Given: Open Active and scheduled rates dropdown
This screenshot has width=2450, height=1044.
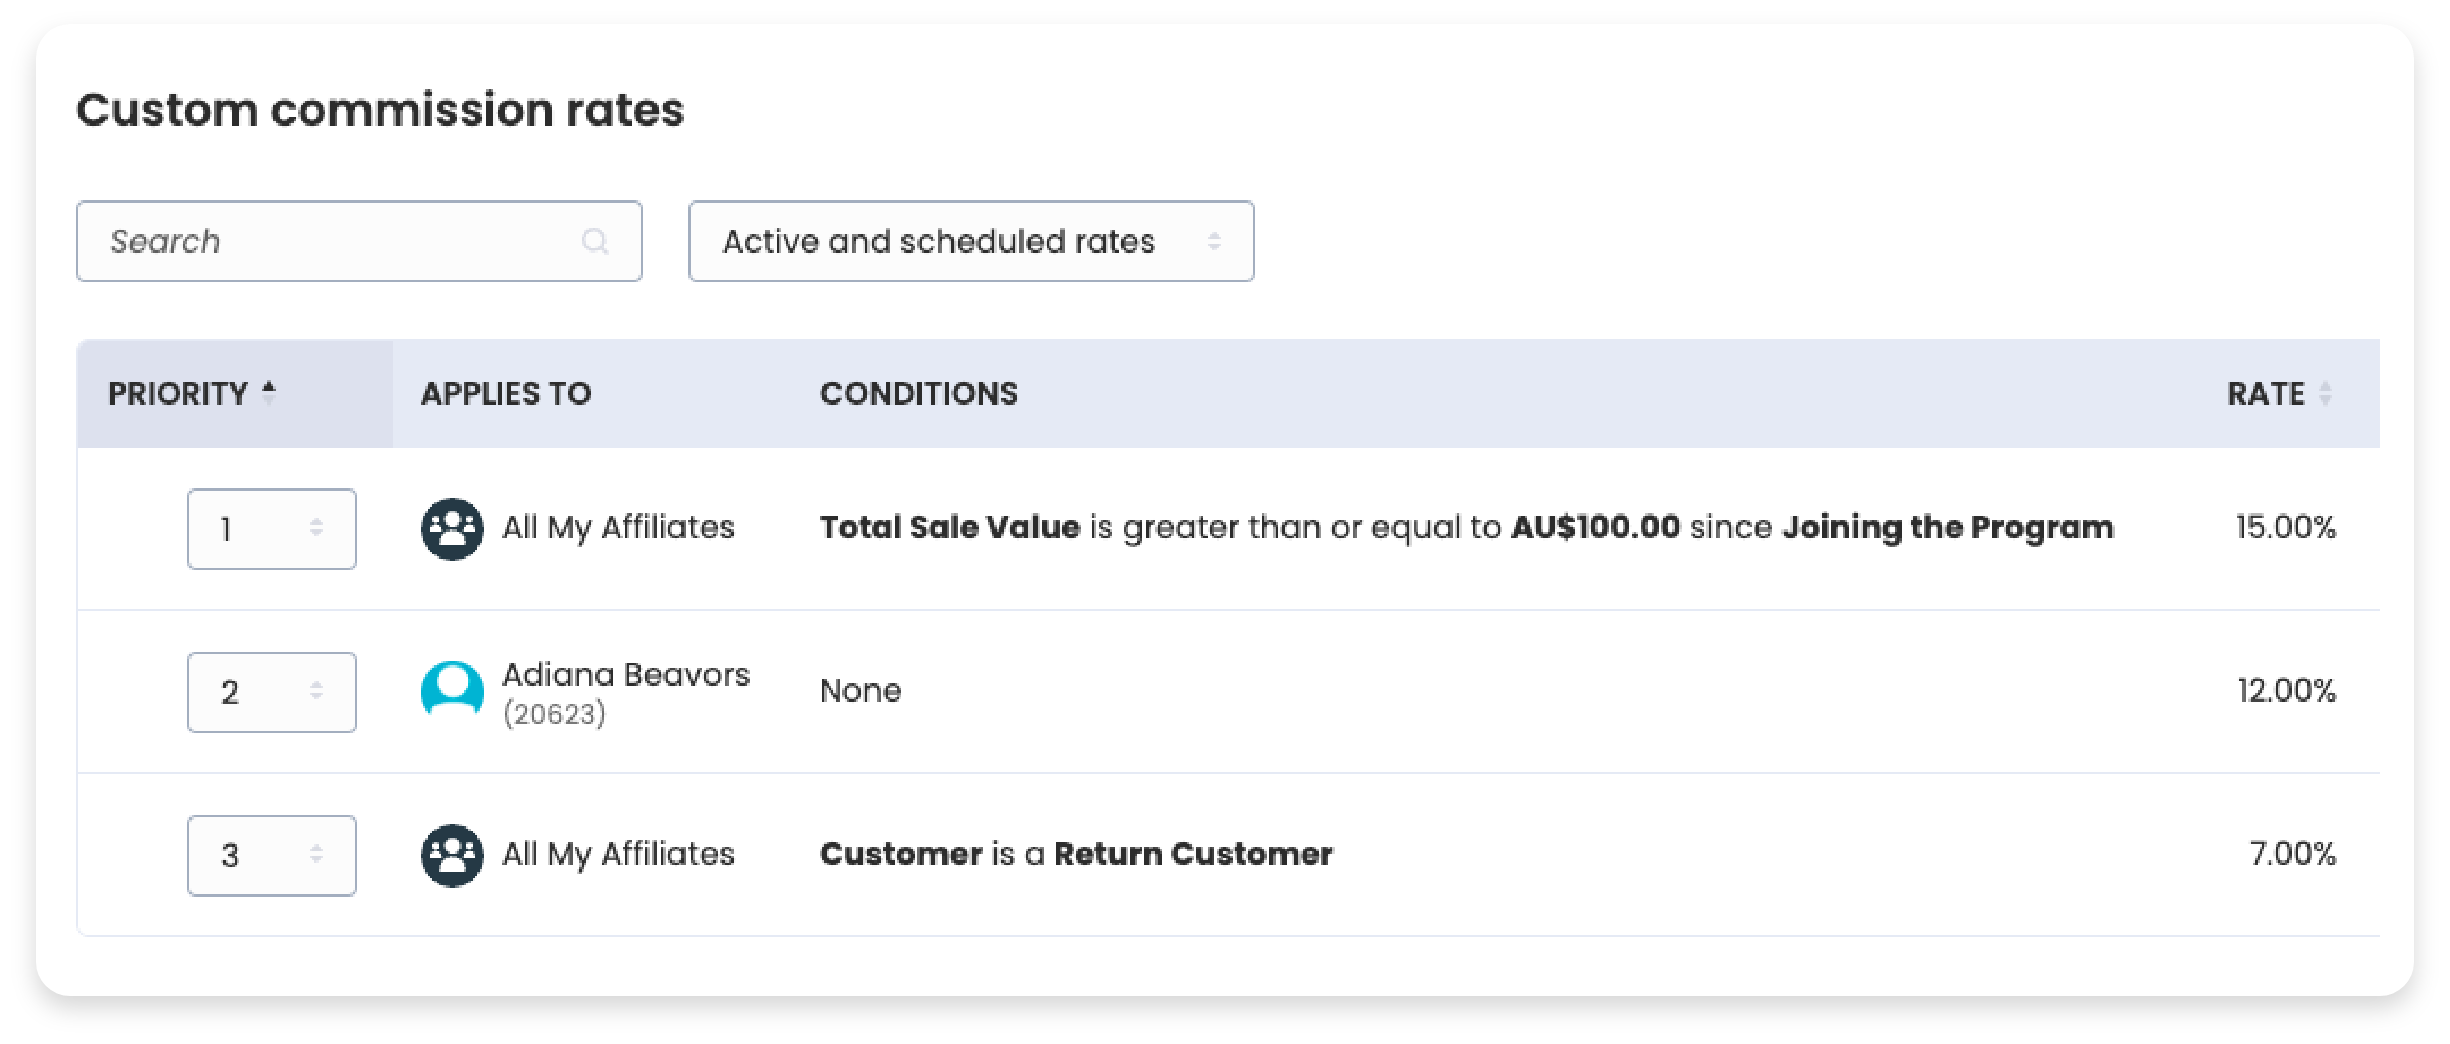Looking at the screenshot, I should [x=970, y=241].
